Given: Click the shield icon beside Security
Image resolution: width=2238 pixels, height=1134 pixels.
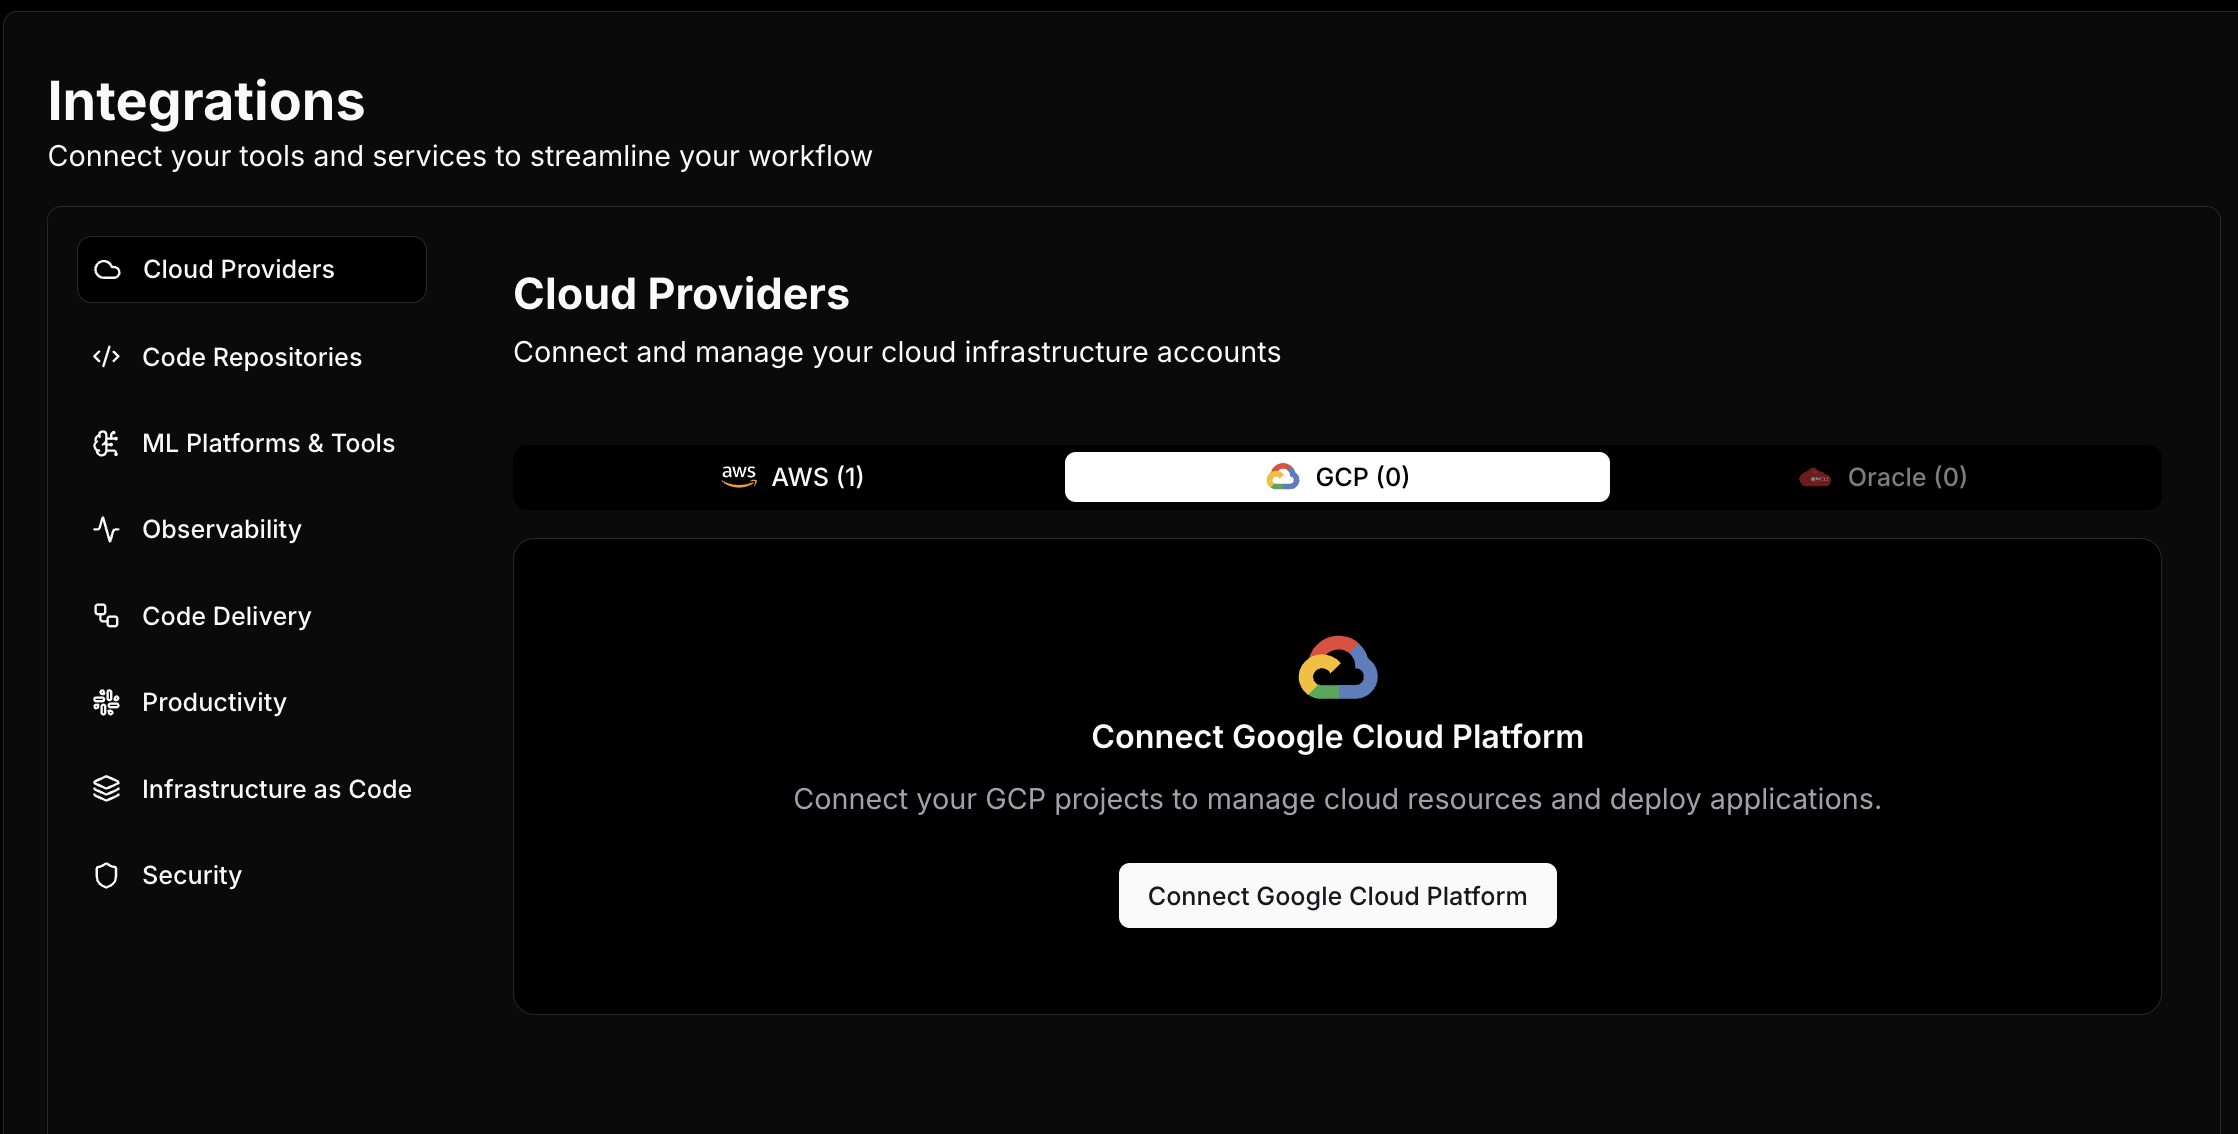Looking at the screenshot, I should [x=107, y=874].
